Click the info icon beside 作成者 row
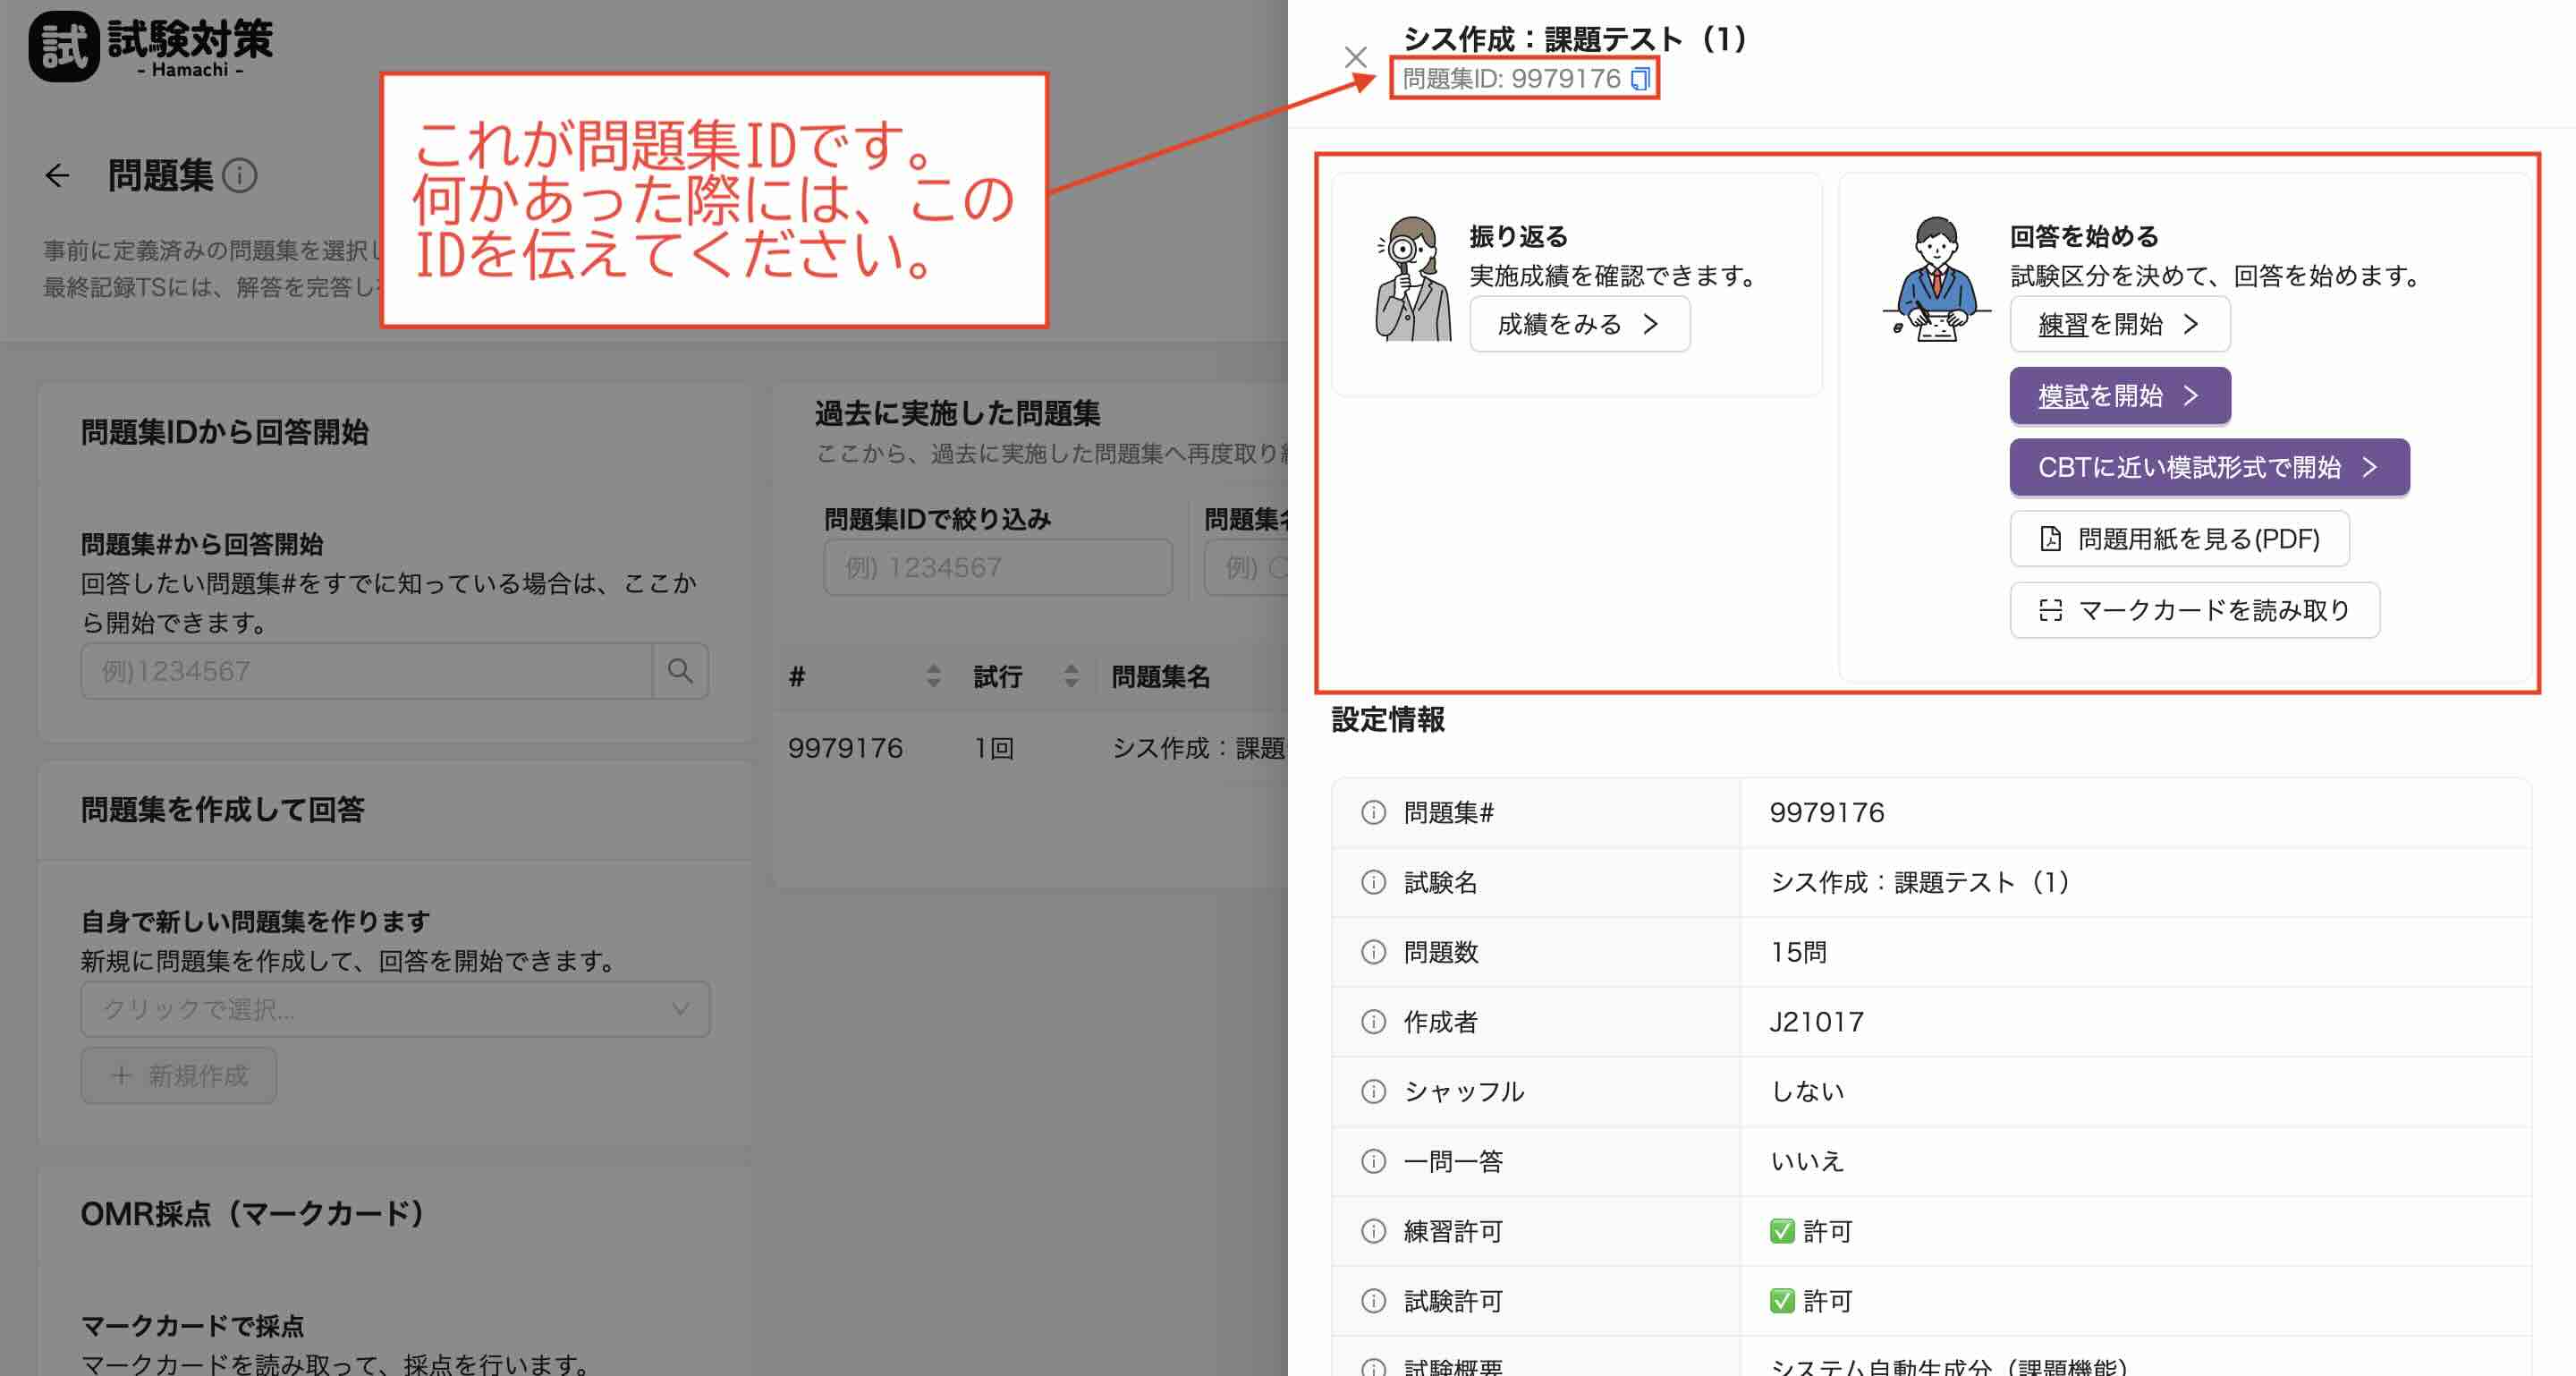This screenshot has height=1376, width=2576. [x=1374, y=1022]
